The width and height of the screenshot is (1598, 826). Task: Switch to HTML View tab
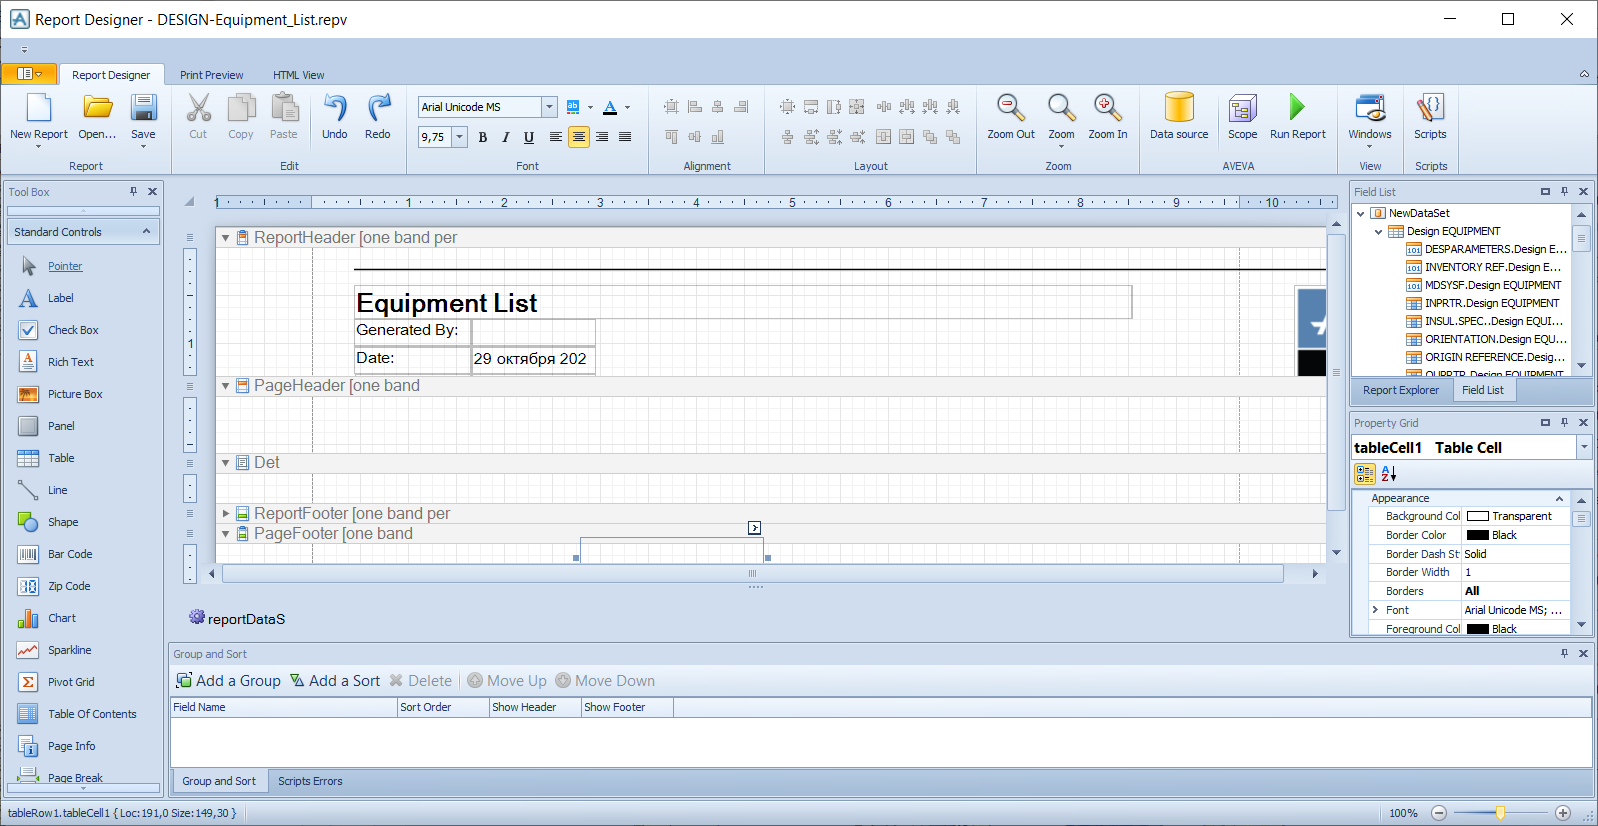point(299,75)
